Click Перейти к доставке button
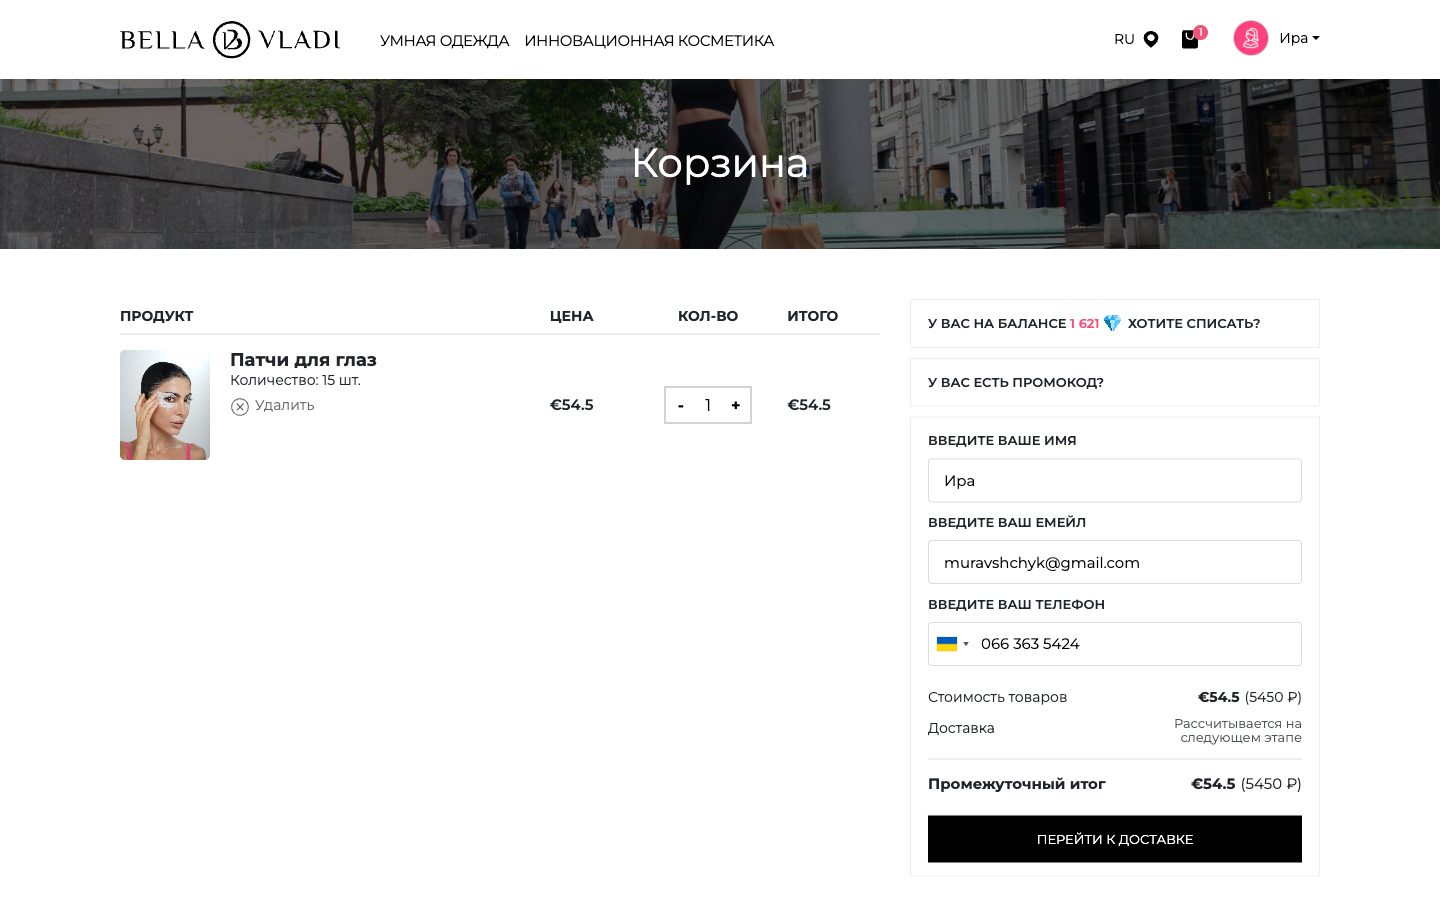The image size is (1440, 900). [x=1115, y=839]
